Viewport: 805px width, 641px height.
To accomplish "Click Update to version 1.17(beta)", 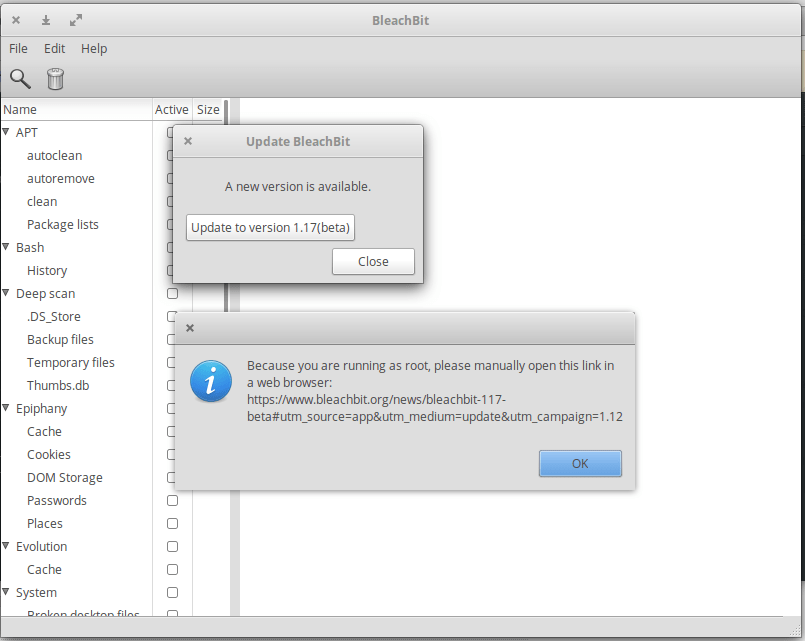I will coord(270,227).
